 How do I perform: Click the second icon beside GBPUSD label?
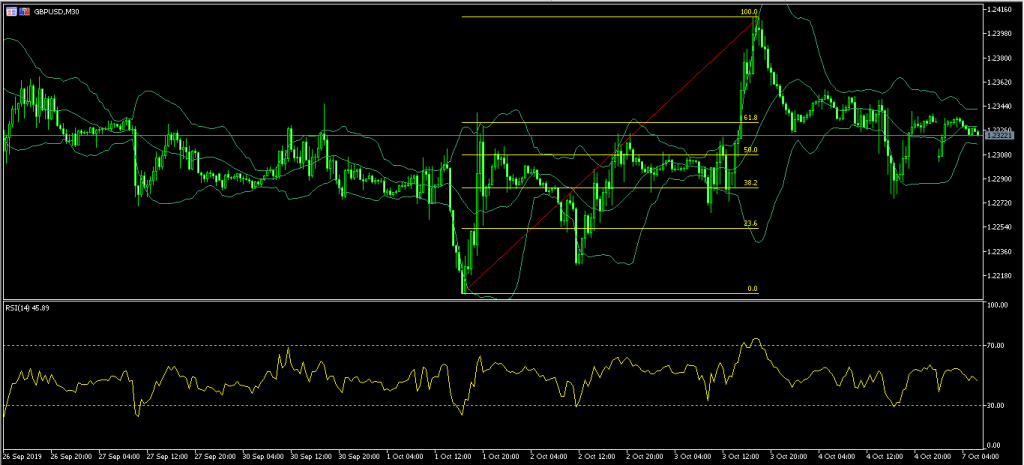point(25,10)
